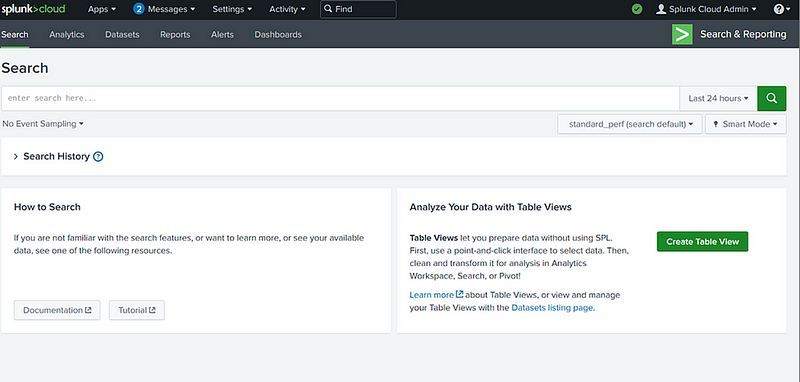
Task: Click the green health status checkmark icon
Action: [x=637, y=9]
